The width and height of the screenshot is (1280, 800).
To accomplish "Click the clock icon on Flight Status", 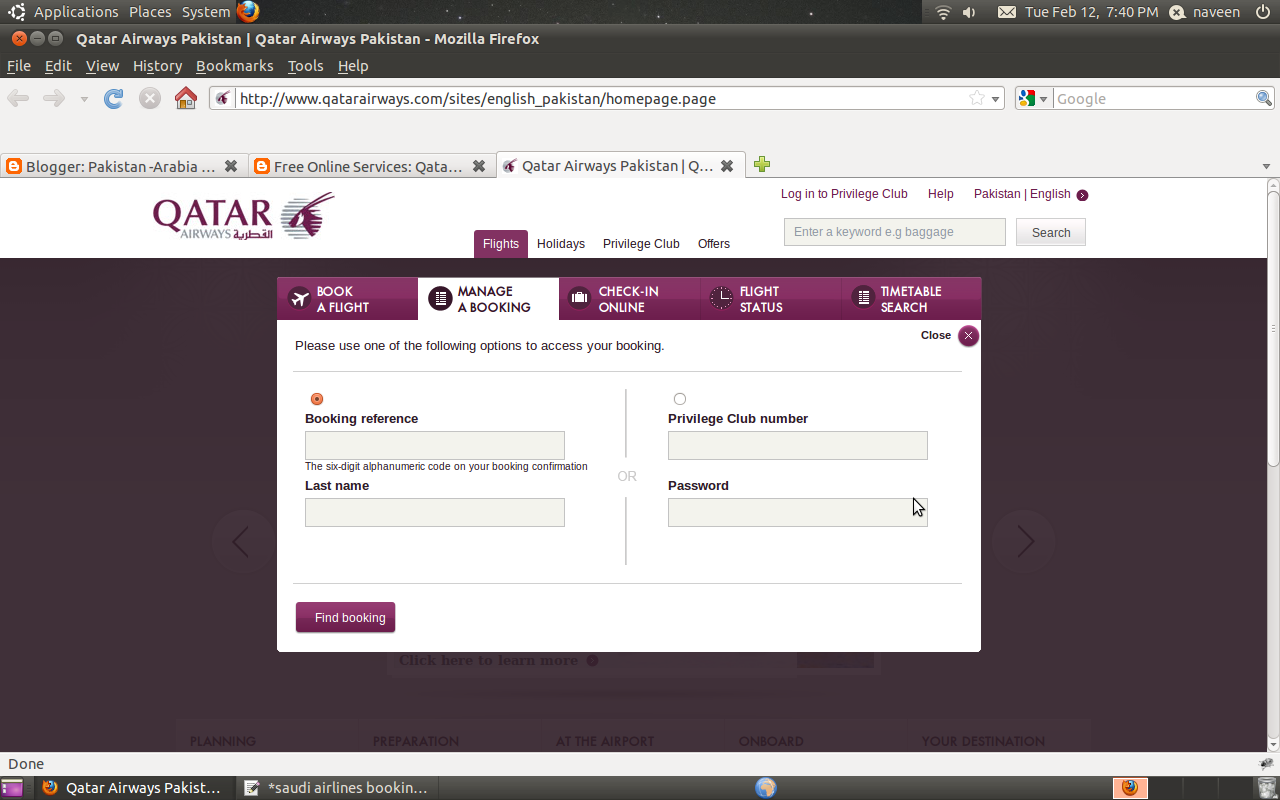I will [x=721, y=298].
